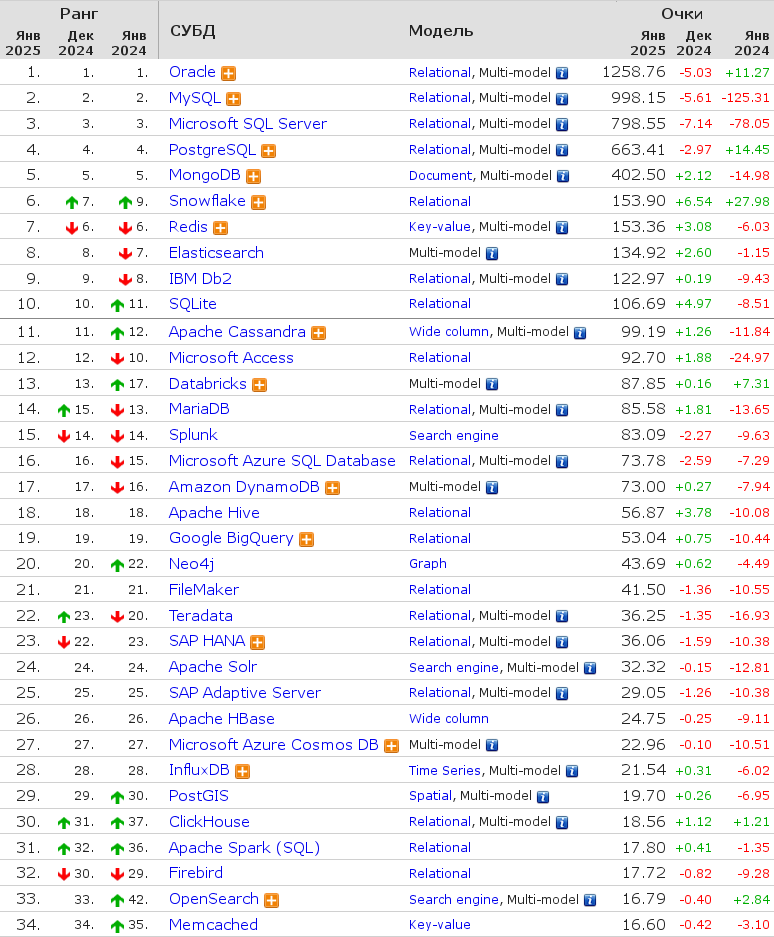Viewport: 774px width, 937px height.
Task: Open the Firebird link
Action: (x=196, y=873)
